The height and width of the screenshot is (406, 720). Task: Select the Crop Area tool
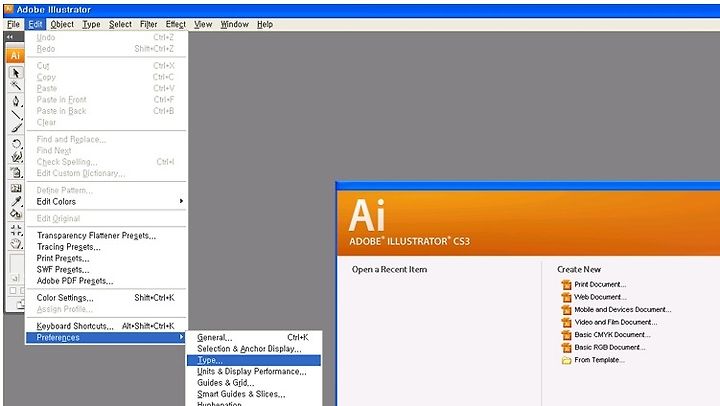coord(16,230)
